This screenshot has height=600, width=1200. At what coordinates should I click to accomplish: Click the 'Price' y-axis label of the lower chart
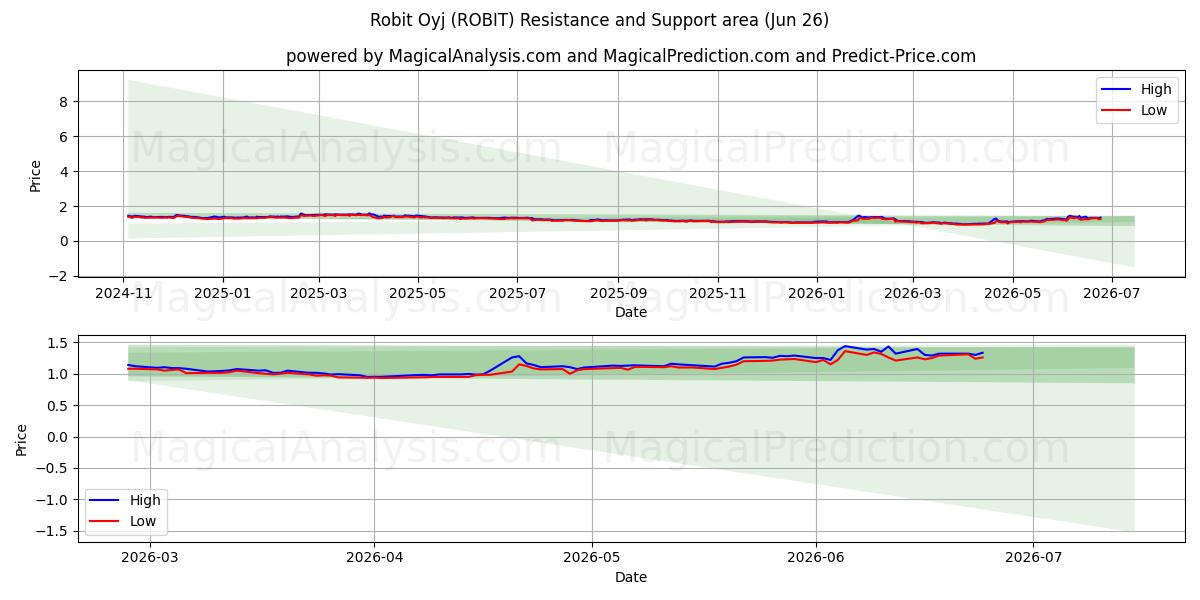(x=23, y=439)
